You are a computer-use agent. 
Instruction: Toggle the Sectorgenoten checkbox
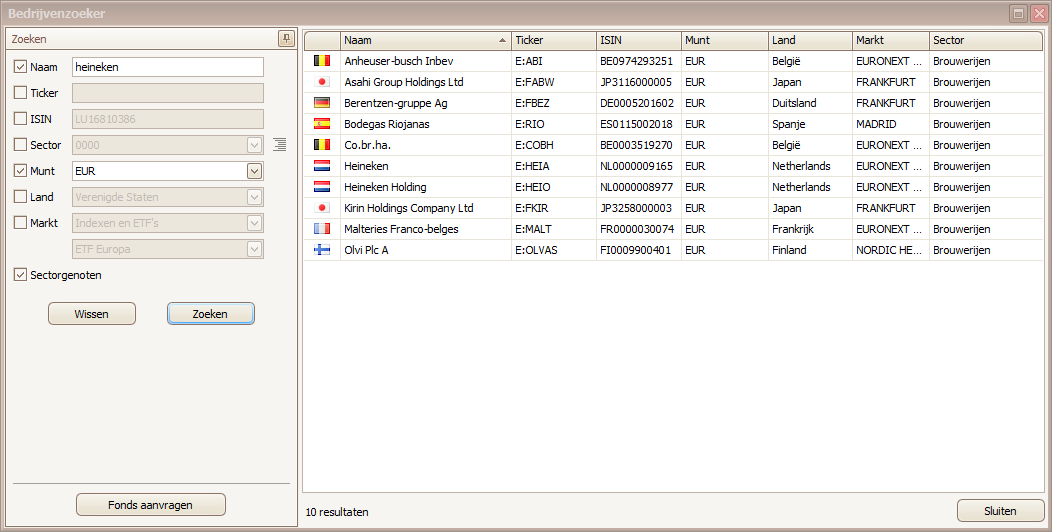(x=21, y=275)
